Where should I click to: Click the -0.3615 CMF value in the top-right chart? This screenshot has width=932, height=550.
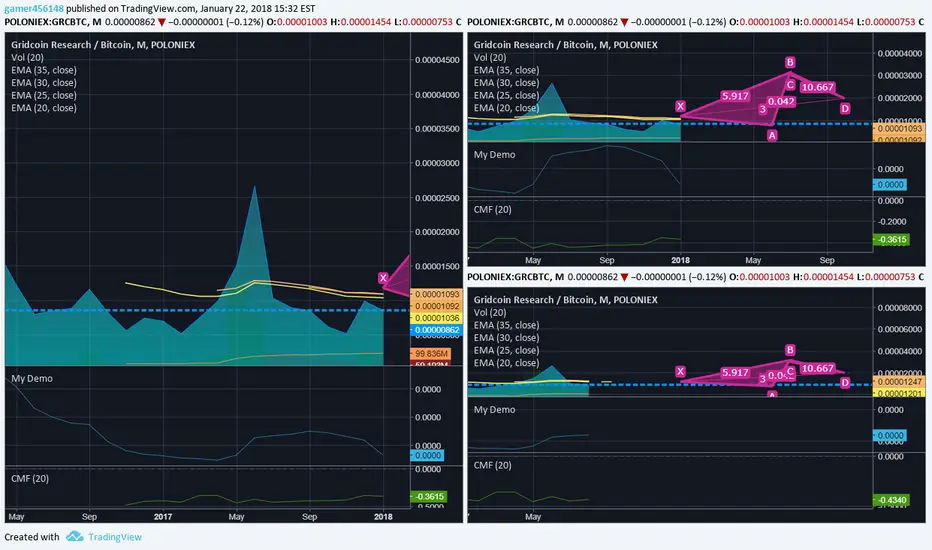tap(891, 240)
